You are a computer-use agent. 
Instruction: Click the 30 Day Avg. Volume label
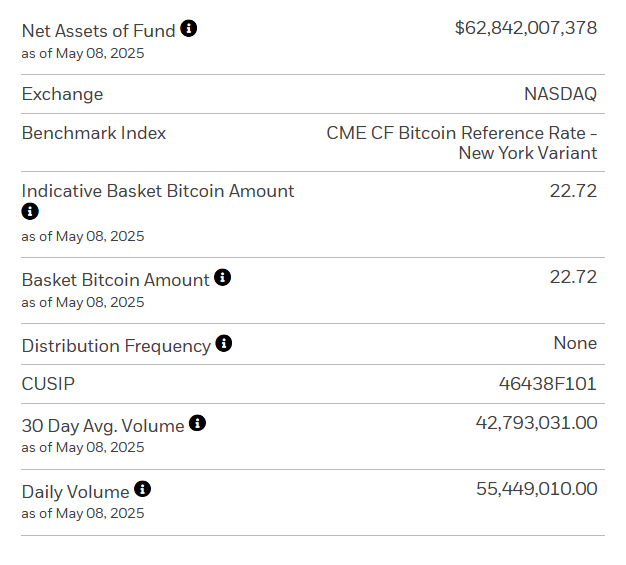(103, 425)
